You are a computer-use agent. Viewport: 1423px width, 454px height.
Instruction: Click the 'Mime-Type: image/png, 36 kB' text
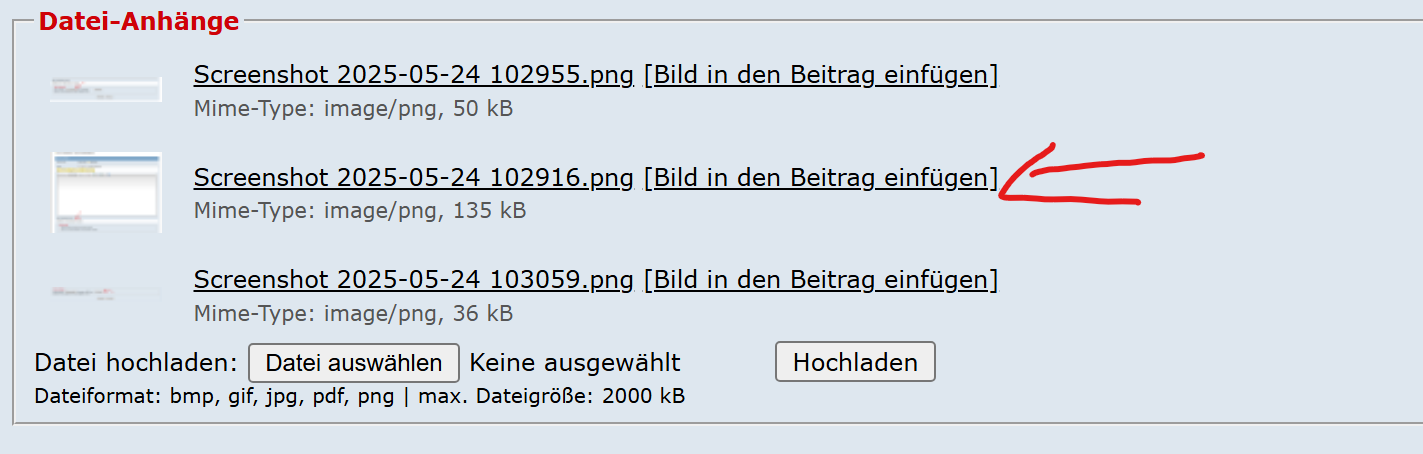353,314
